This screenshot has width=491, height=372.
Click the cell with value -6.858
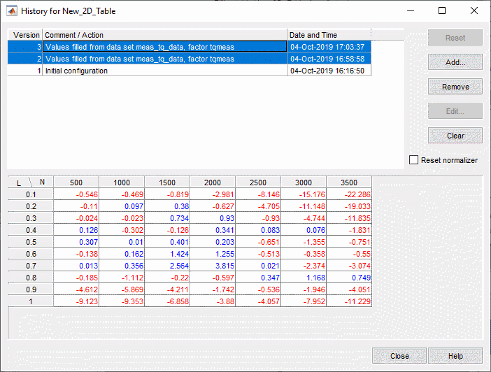[x=167, y=301]
